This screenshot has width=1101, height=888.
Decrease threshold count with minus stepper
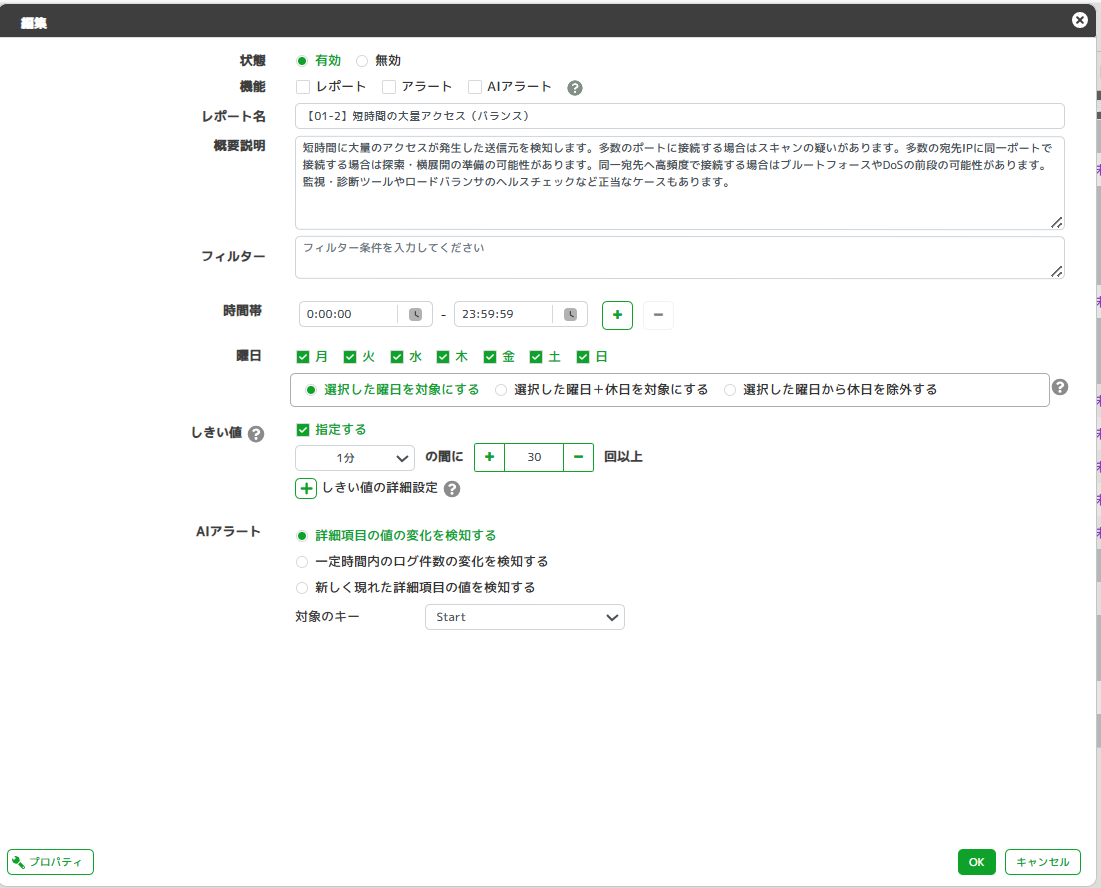tap(579, 457)
